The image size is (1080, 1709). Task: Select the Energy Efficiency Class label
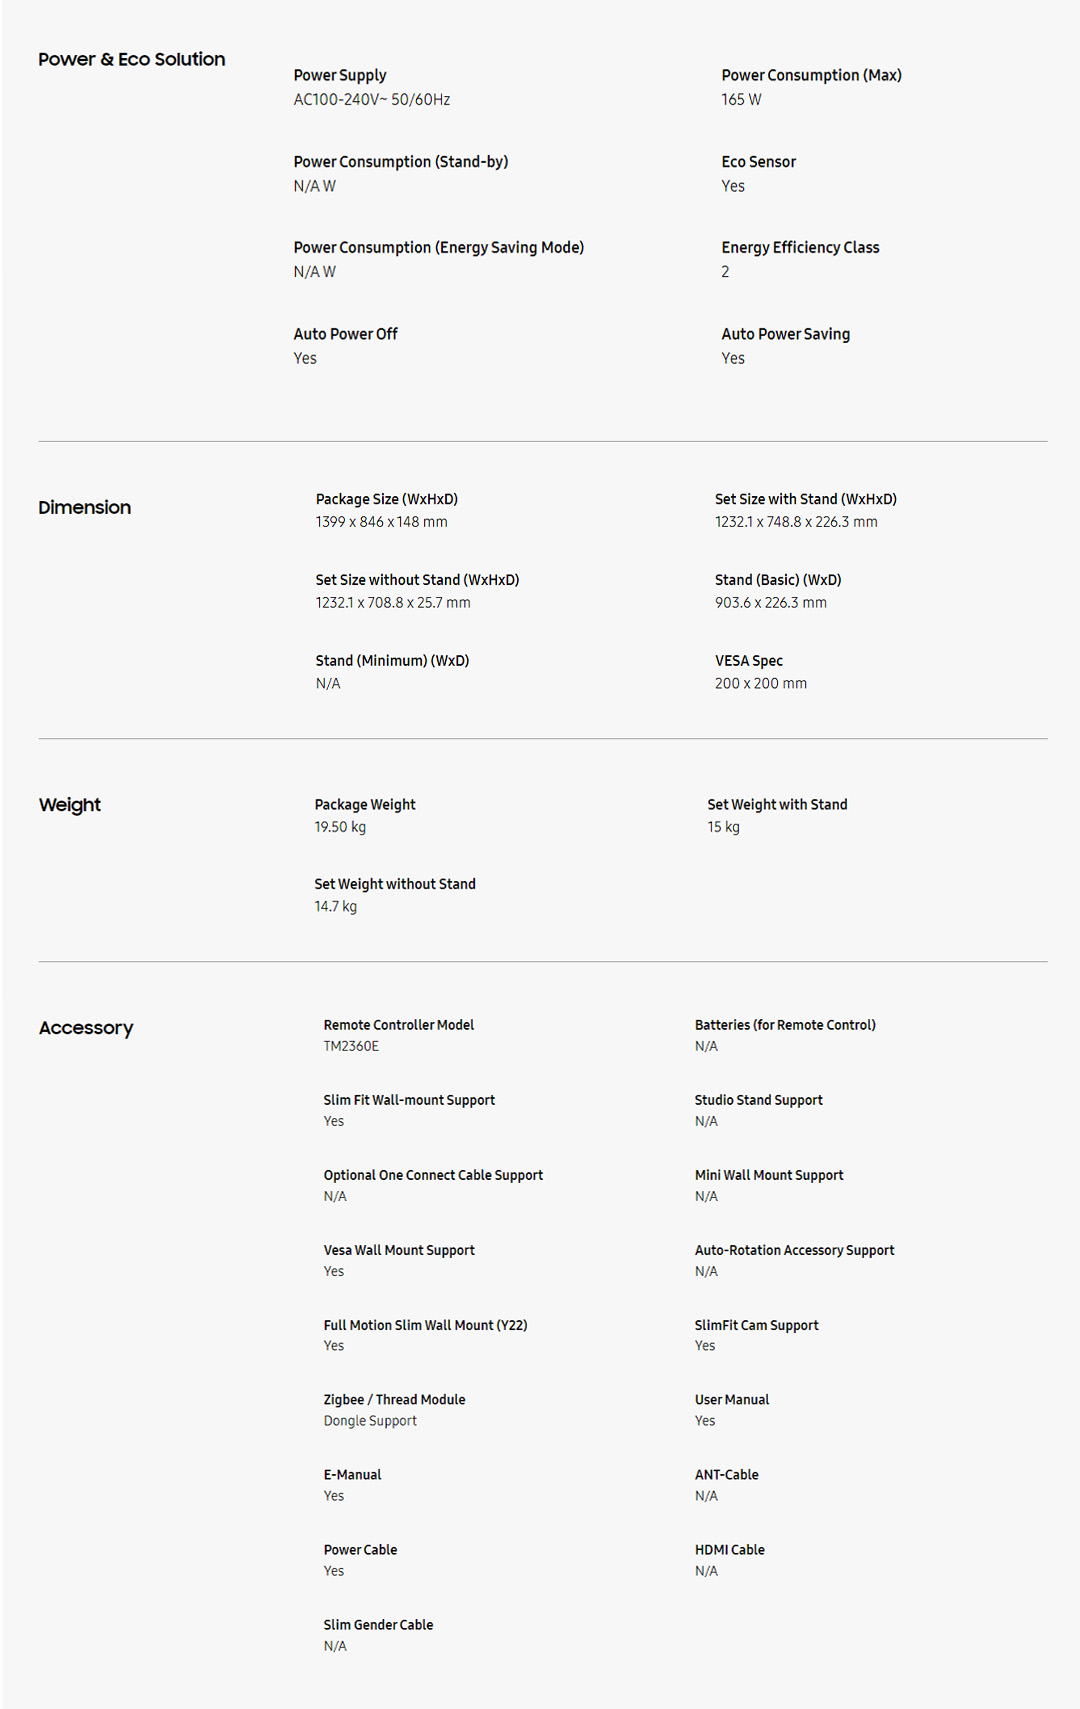(x=800, y=247)
